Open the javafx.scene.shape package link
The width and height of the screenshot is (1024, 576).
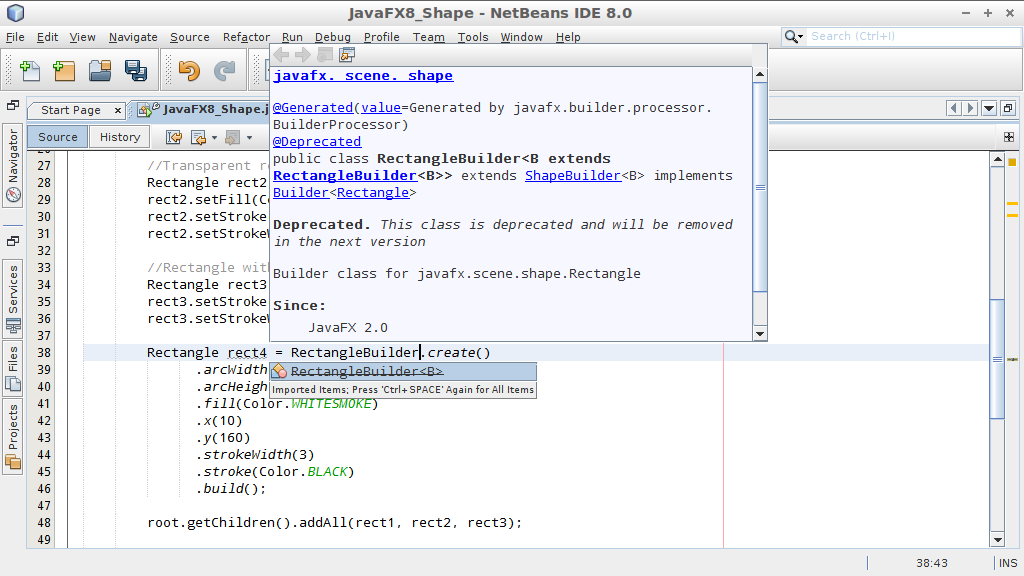362,75
